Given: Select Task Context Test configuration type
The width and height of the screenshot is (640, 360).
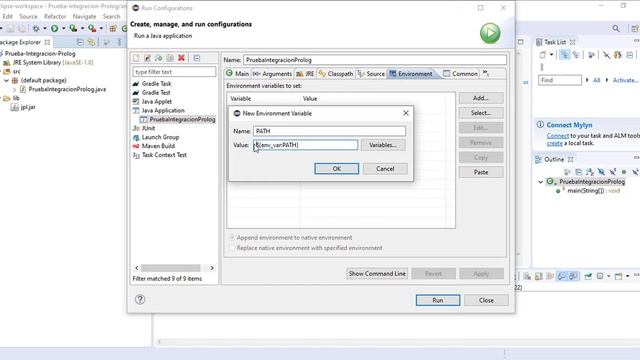Looking at the screenshot, I should [x=164, y=155].
